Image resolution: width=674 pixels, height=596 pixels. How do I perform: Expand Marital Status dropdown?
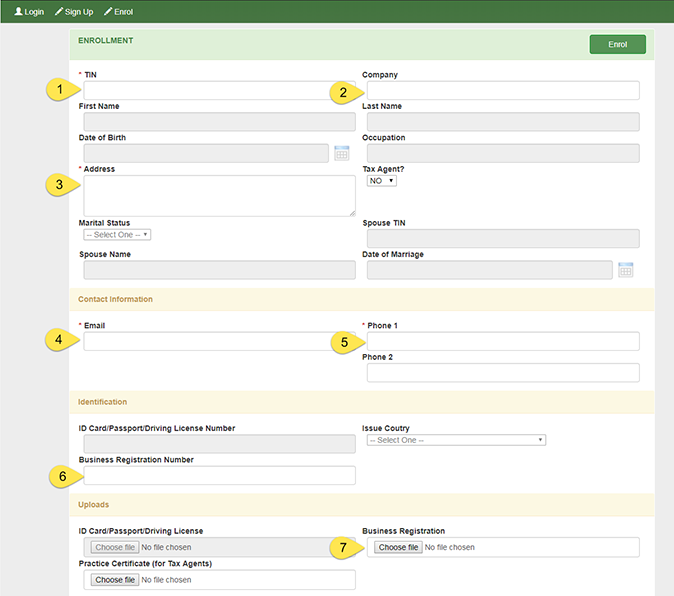click(x=117, y=235)
